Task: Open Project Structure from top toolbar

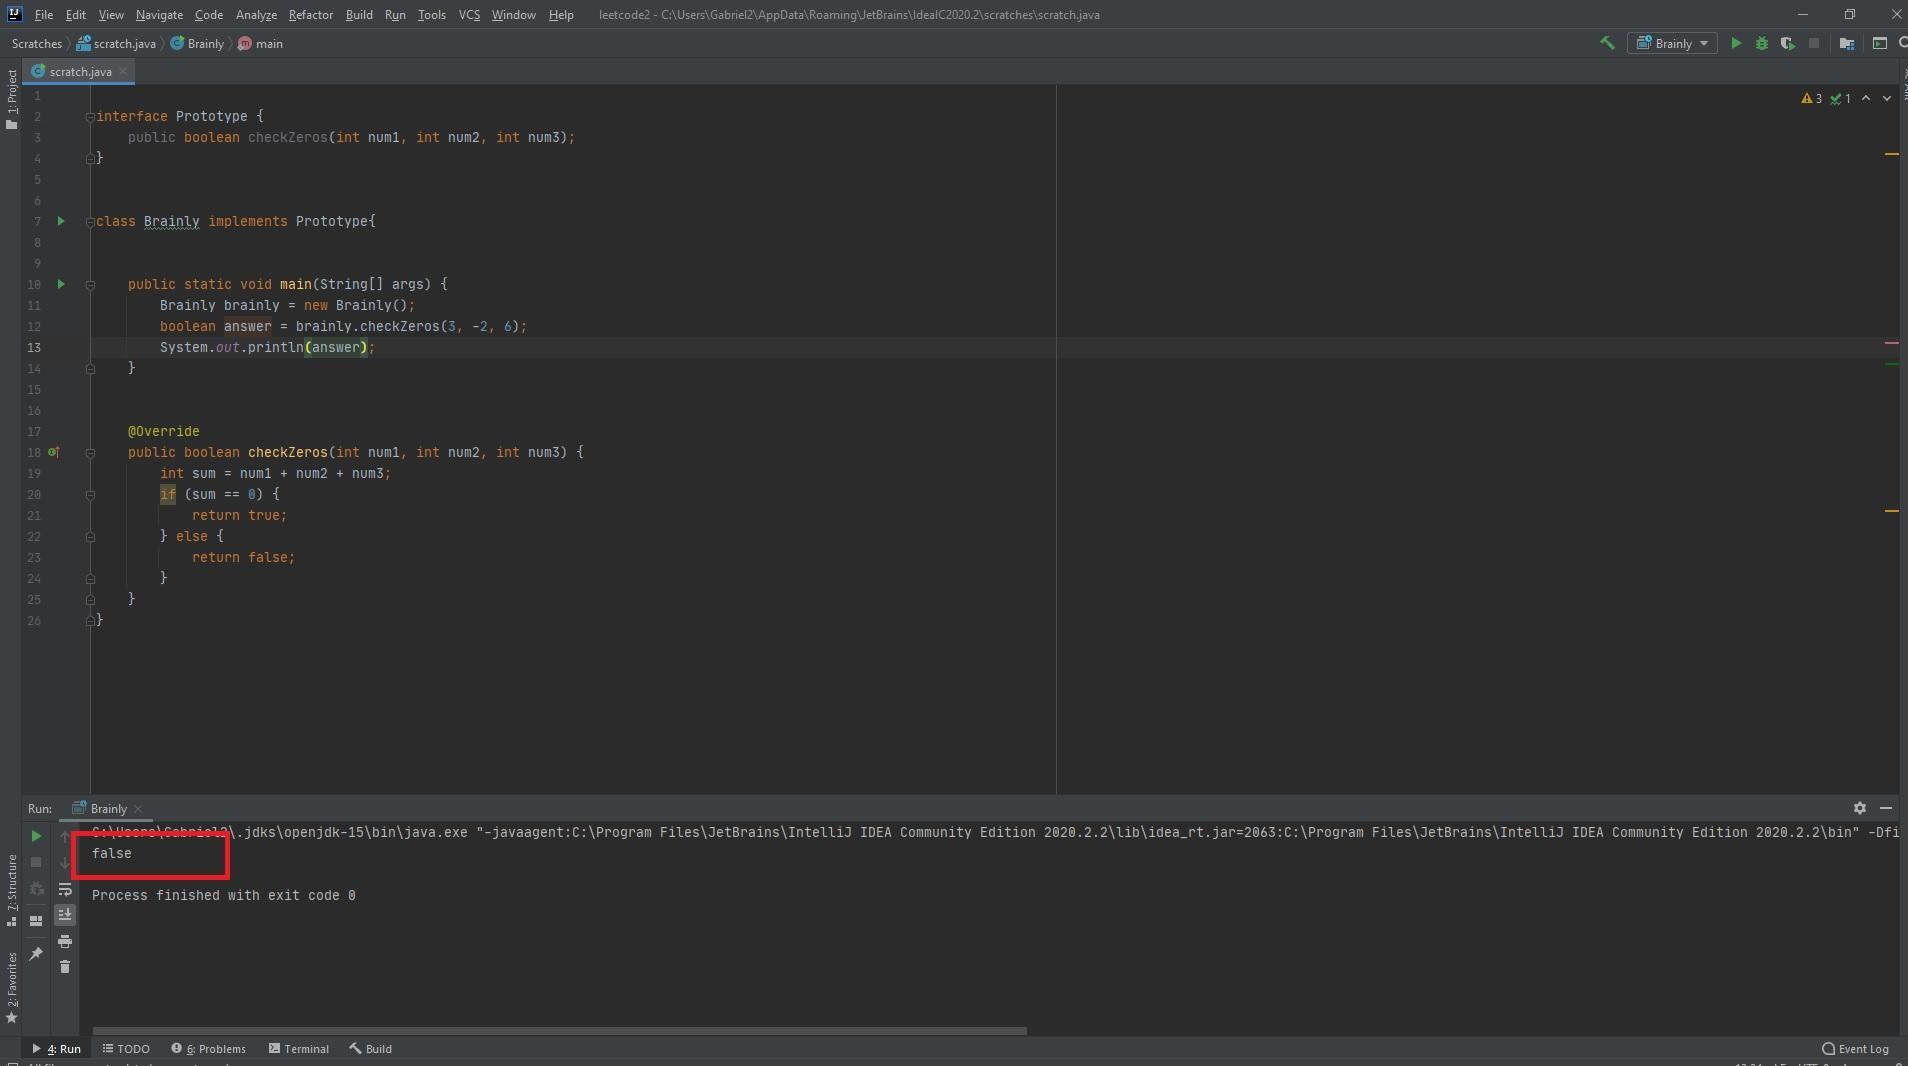Action: [1847, 43]
